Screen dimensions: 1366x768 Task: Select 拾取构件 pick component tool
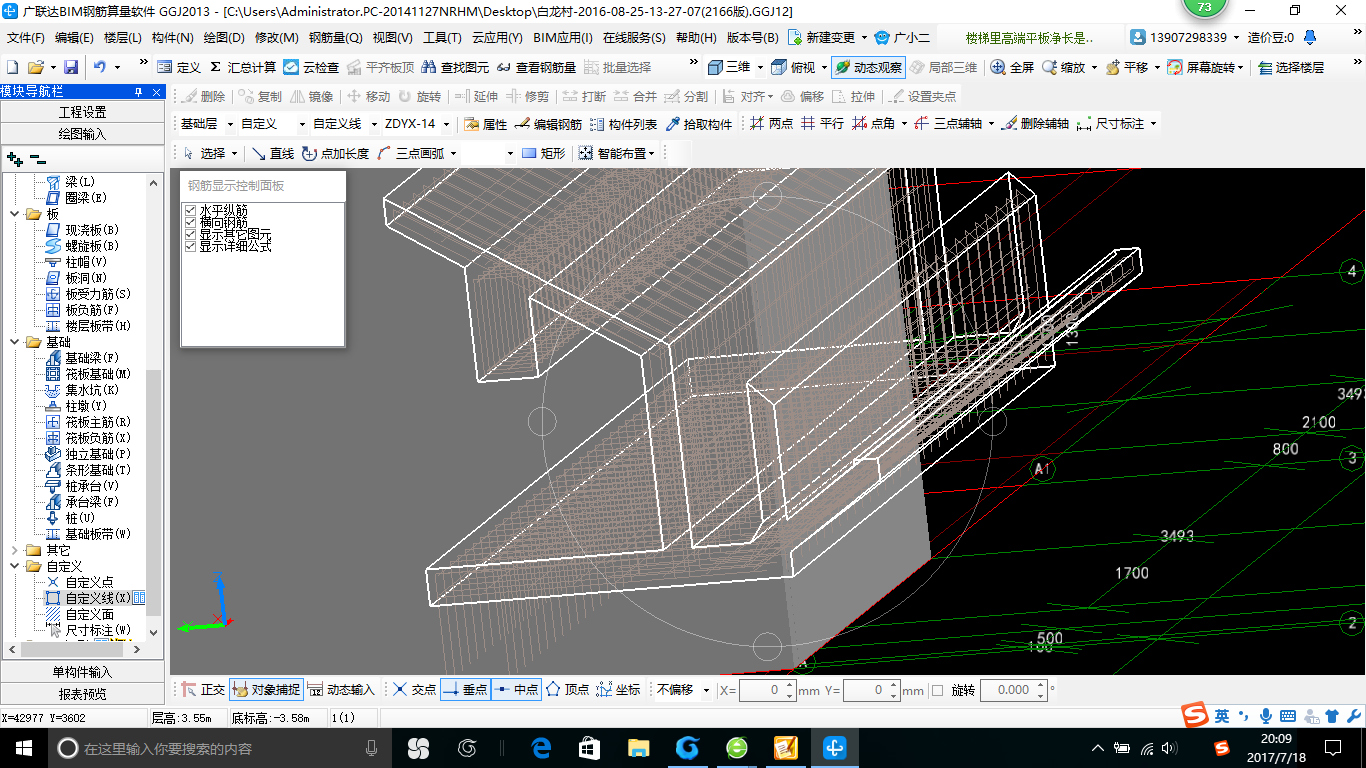[699, 124]
